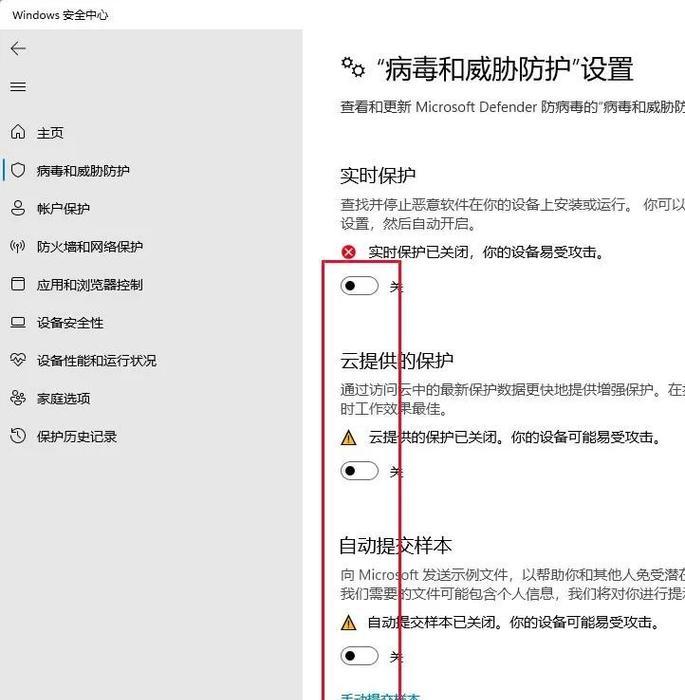Click the 云提供的保护已关闭 warning message

(515, 437)
